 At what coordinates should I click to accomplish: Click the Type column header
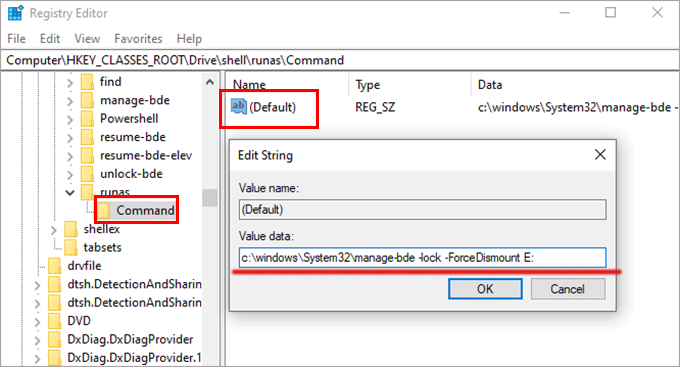tap(368, 85)
